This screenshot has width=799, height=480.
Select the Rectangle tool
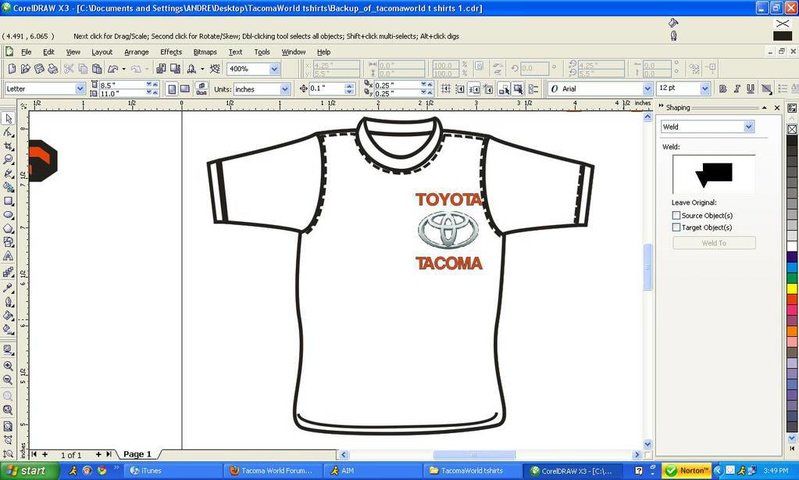[x=8, y=201]
